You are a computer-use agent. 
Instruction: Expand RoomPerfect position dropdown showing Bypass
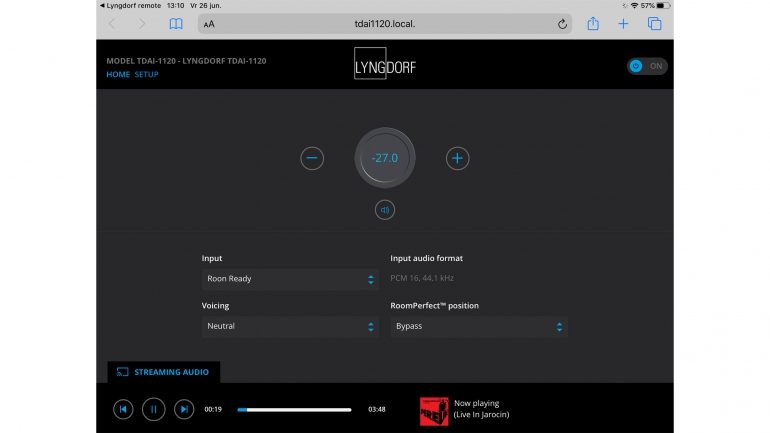[479, 326]
